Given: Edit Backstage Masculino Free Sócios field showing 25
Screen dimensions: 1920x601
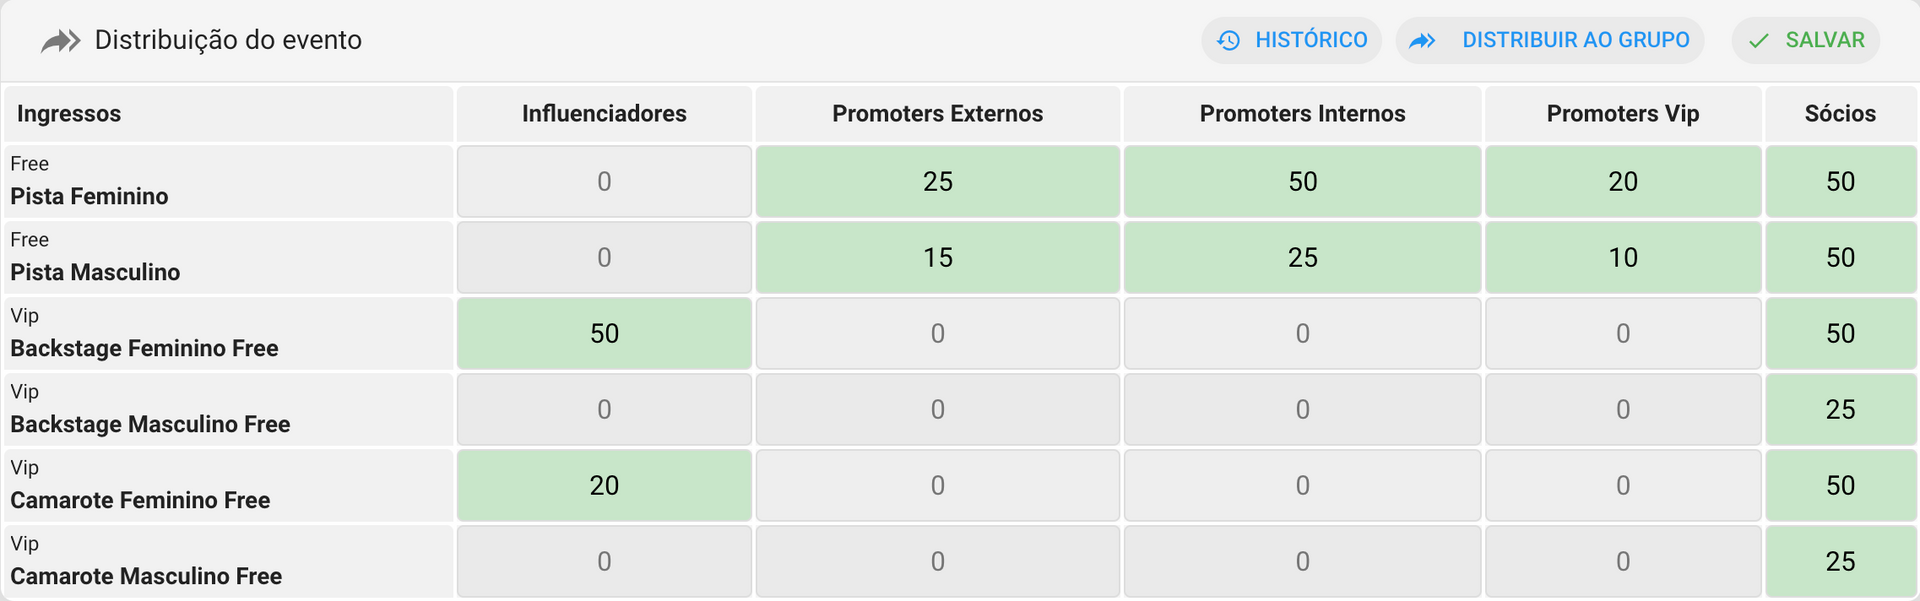Looking at the screenshot, I should [1840, 409].
